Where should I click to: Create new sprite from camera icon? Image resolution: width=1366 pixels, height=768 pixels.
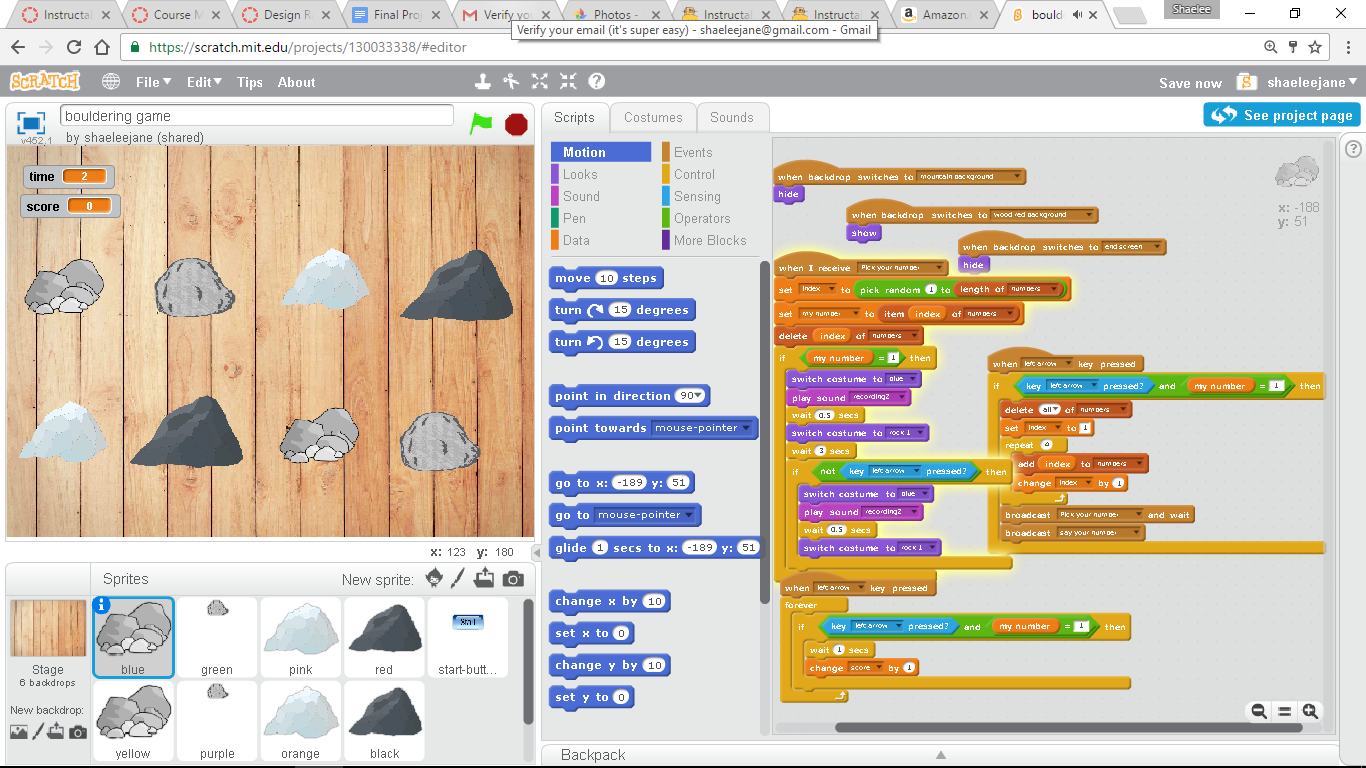tap(513, 579)
